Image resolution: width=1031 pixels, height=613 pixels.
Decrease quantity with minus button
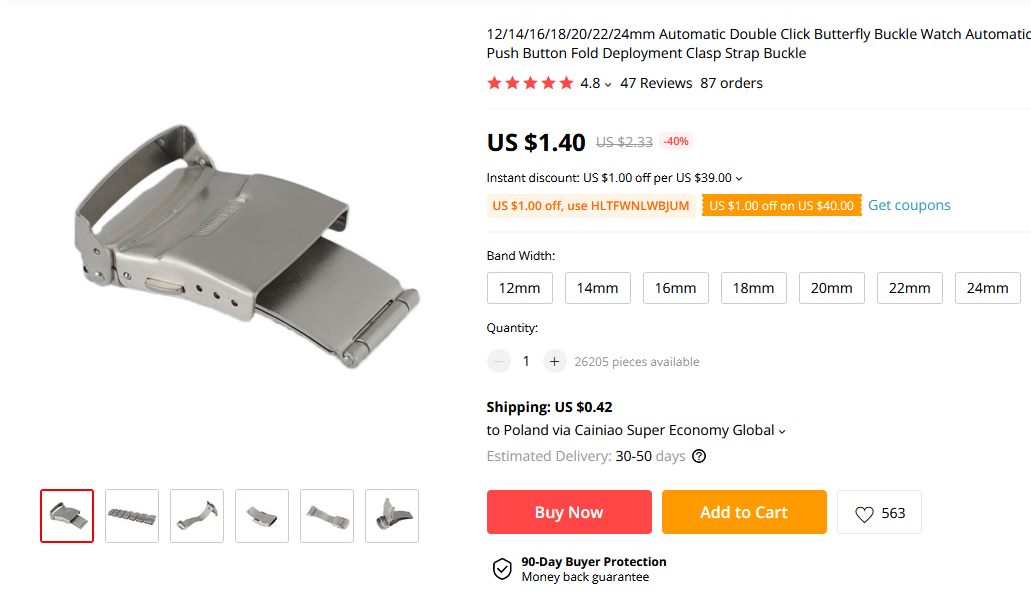pos(499,361)
